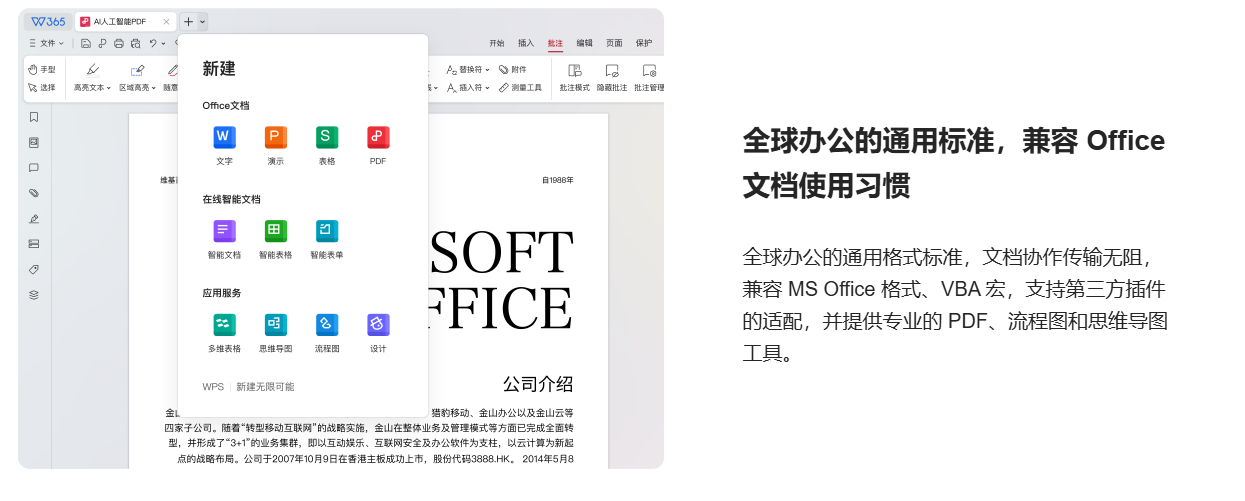Expand the 文件 menu dropdown

click(46, 44)
